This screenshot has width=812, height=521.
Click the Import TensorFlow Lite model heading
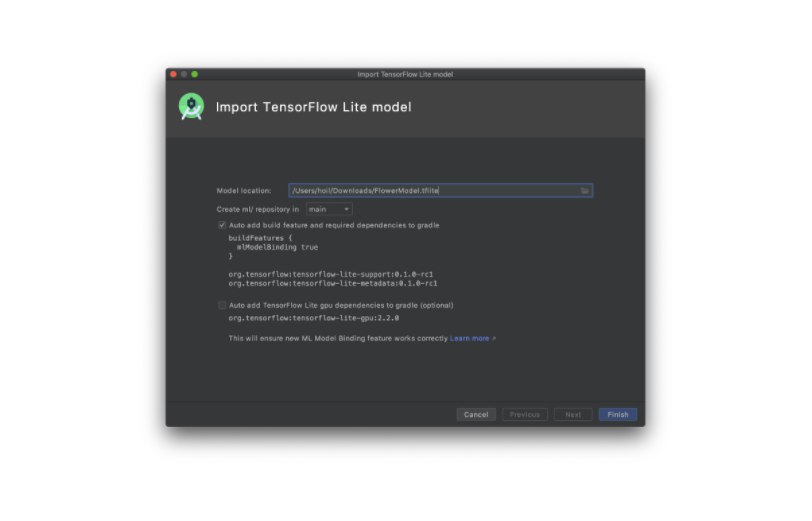pyautogui.click(x=313, y=107)
